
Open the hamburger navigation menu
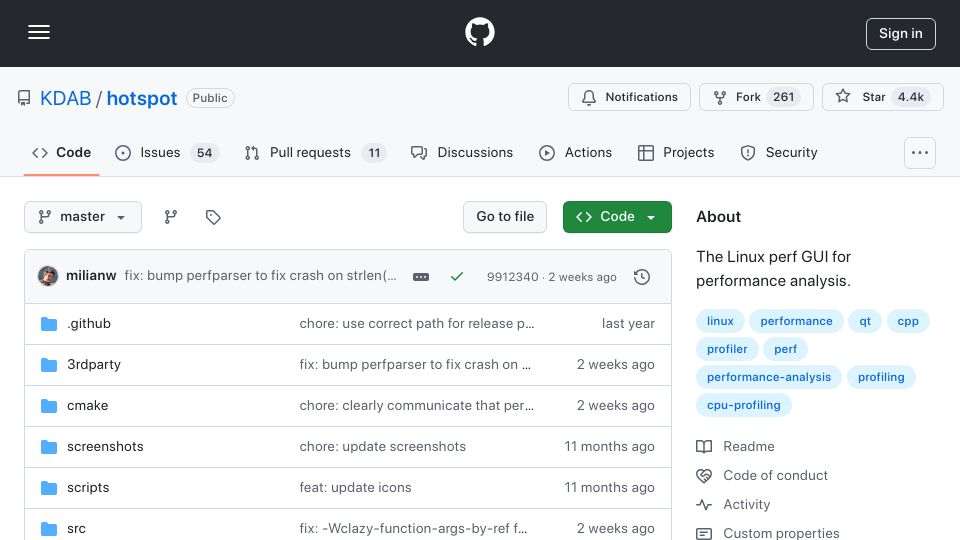[39, 32]
